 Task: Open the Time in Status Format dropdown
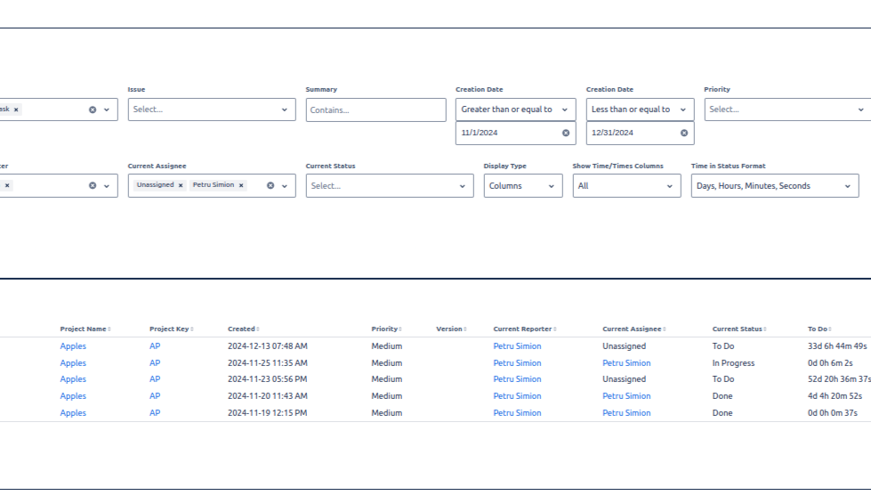774,186
